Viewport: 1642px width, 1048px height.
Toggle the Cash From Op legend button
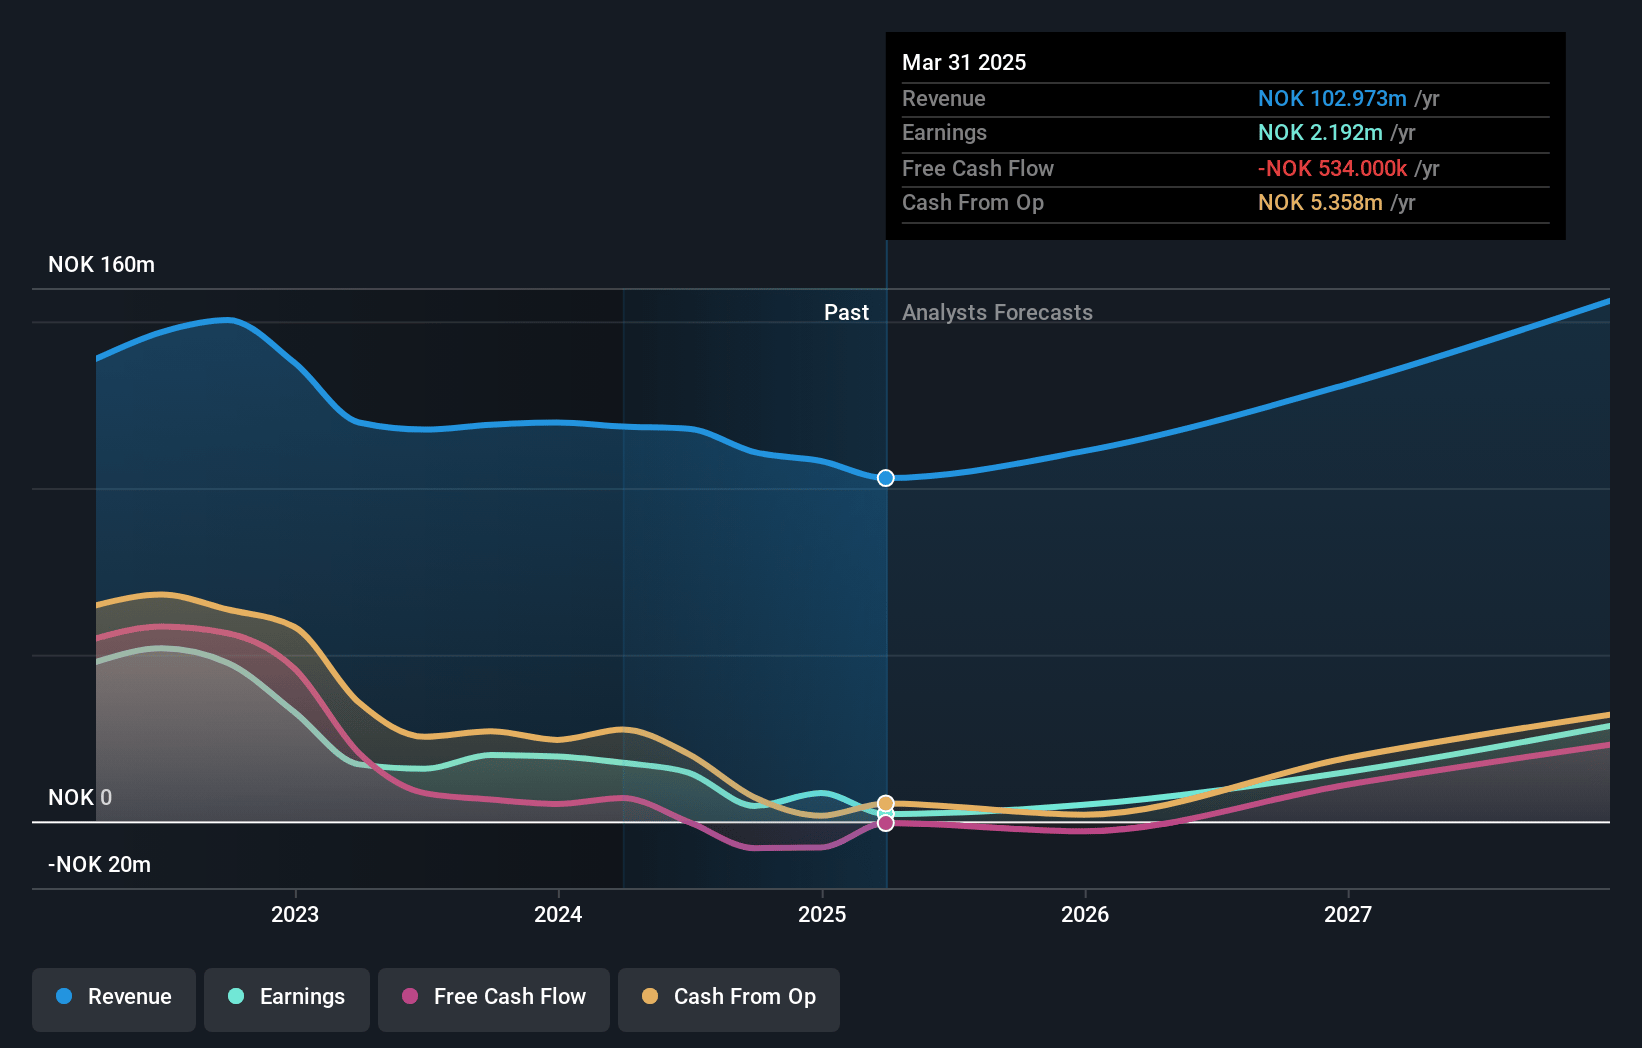[x=729, y=999]
